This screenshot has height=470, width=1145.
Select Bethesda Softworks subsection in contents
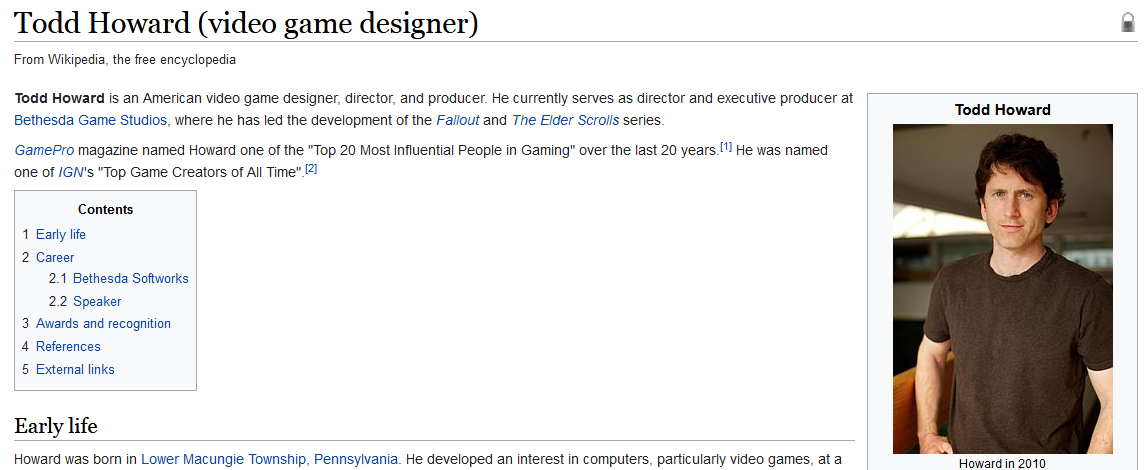[130, 278]
